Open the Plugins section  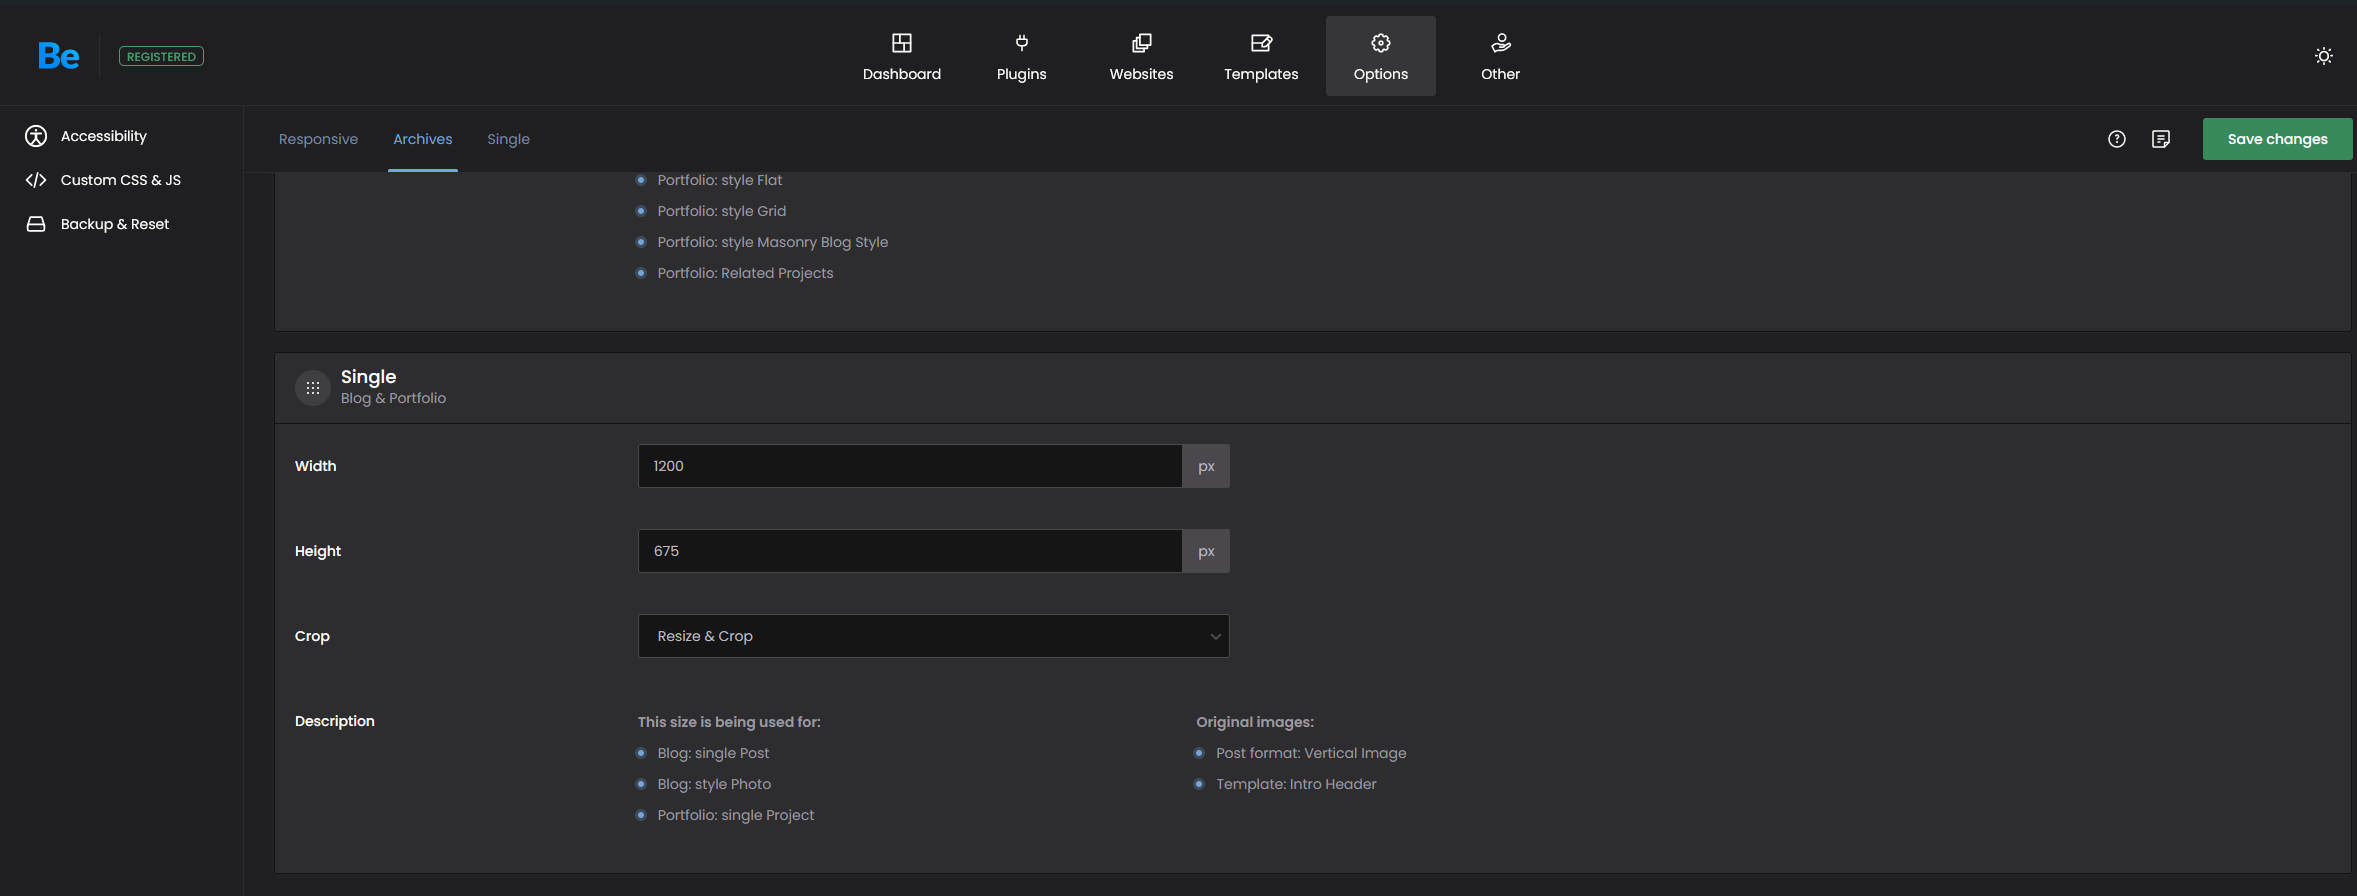[x=1021, y=56]
